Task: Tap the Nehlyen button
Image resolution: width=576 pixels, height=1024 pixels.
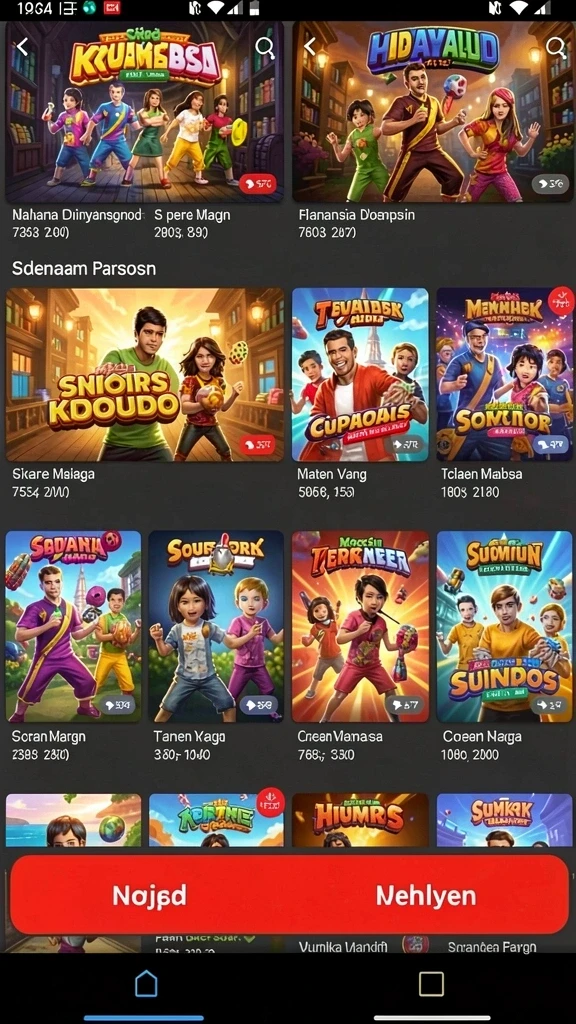Action: pyautogui.click(x=426, y=895)
